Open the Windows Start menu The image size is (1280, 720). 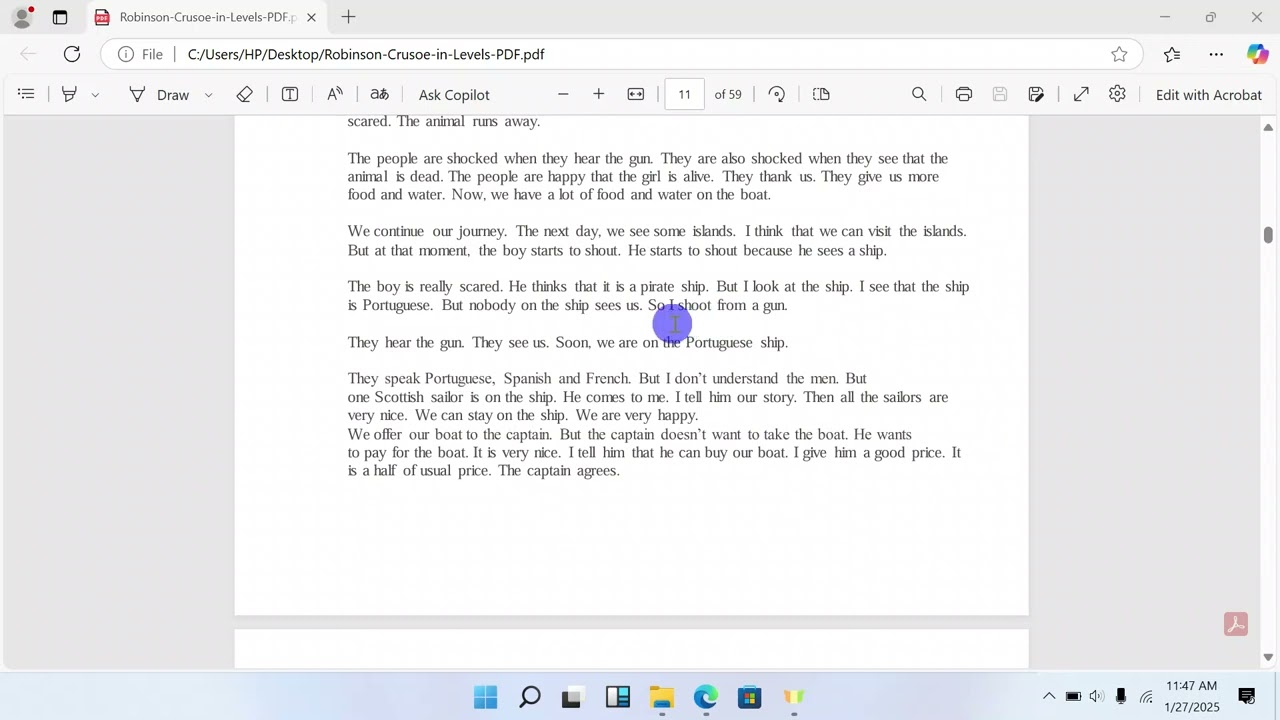coord(486,697)
